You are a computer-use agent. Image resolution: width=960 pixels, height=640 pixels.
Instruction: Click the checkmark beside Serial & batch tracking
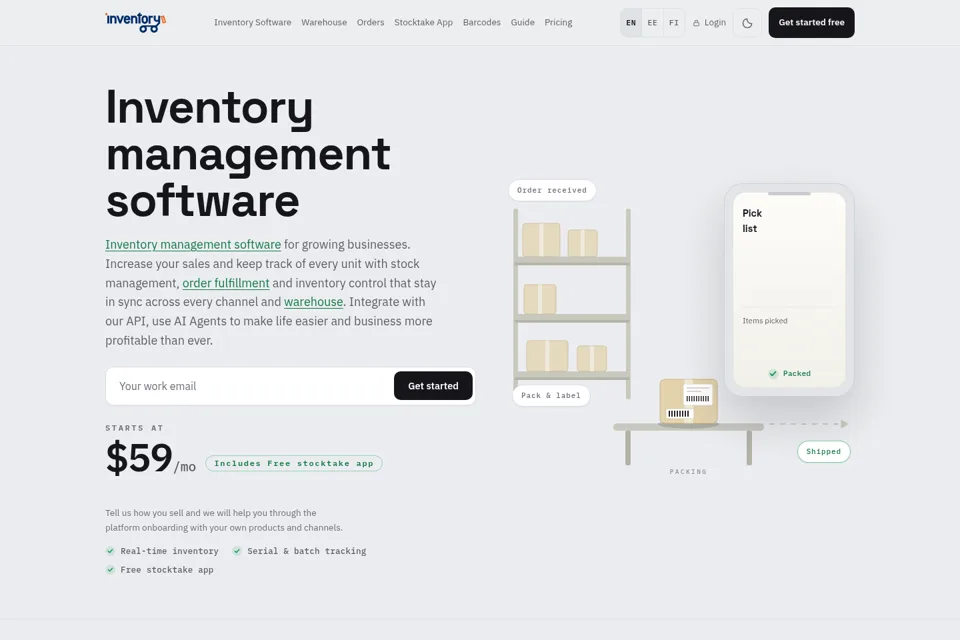point(237,551)
